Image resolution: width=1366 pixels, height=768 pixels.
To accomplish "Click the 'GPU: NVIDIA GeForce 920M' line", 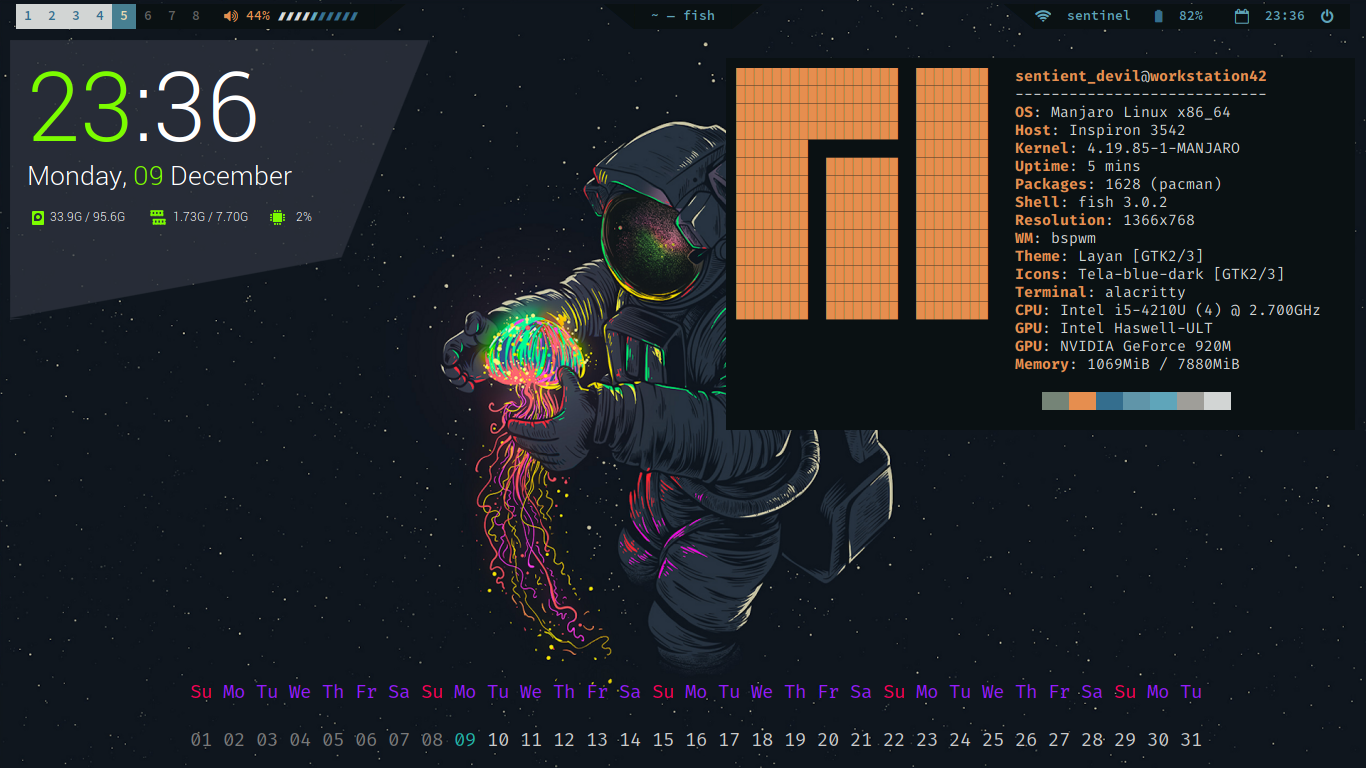I will coord(1123,346).
